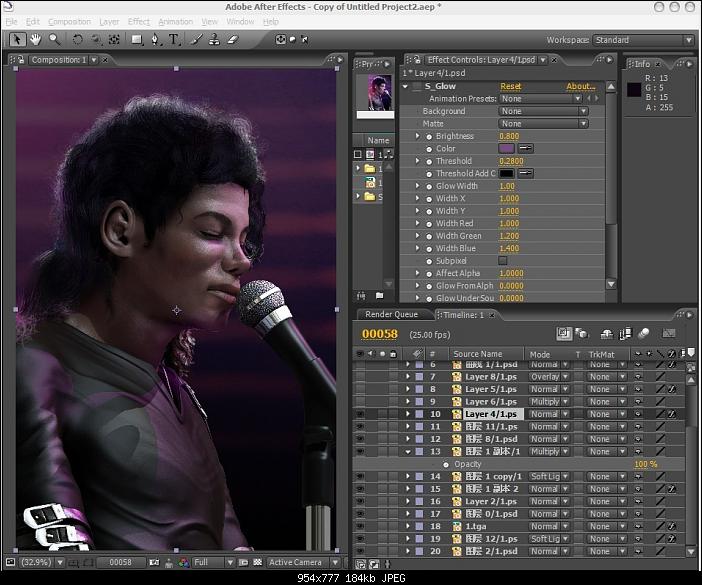Select the Pen tool
Screen dimensions: 702x585
155,40
